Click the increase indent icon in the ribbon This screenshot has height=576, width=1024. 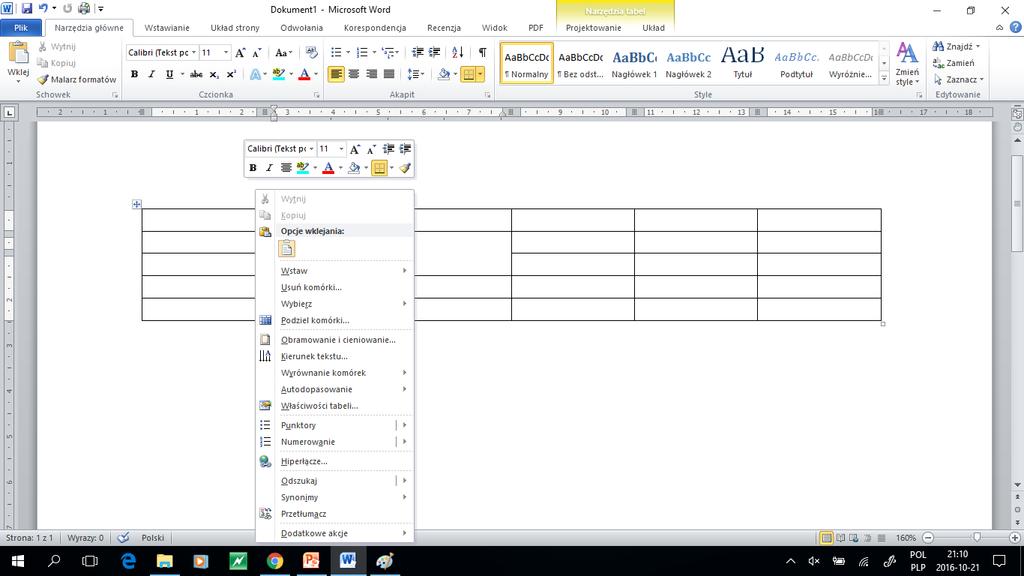pos(434,53)
